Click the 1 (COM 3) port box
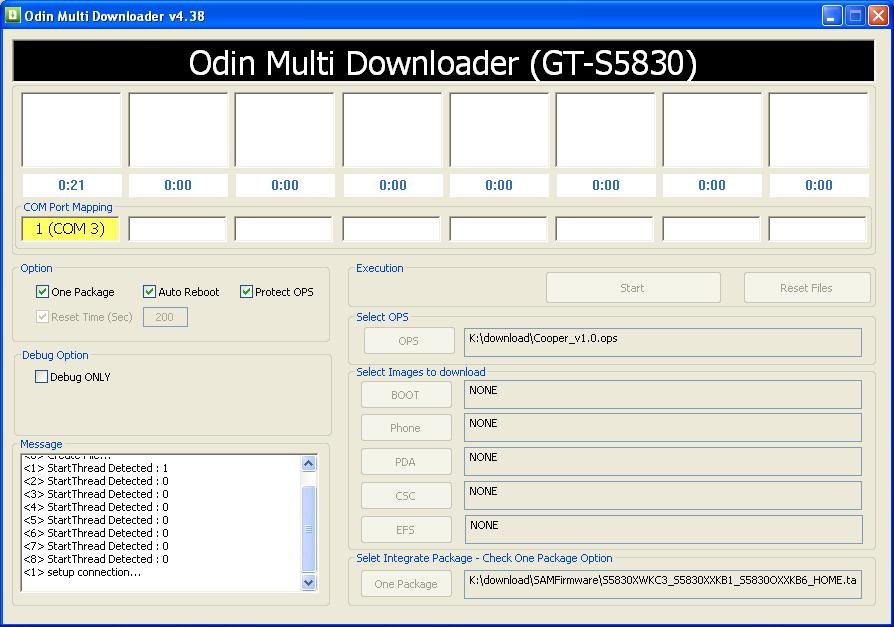This screenshot has height=627, width=894. 70,229
